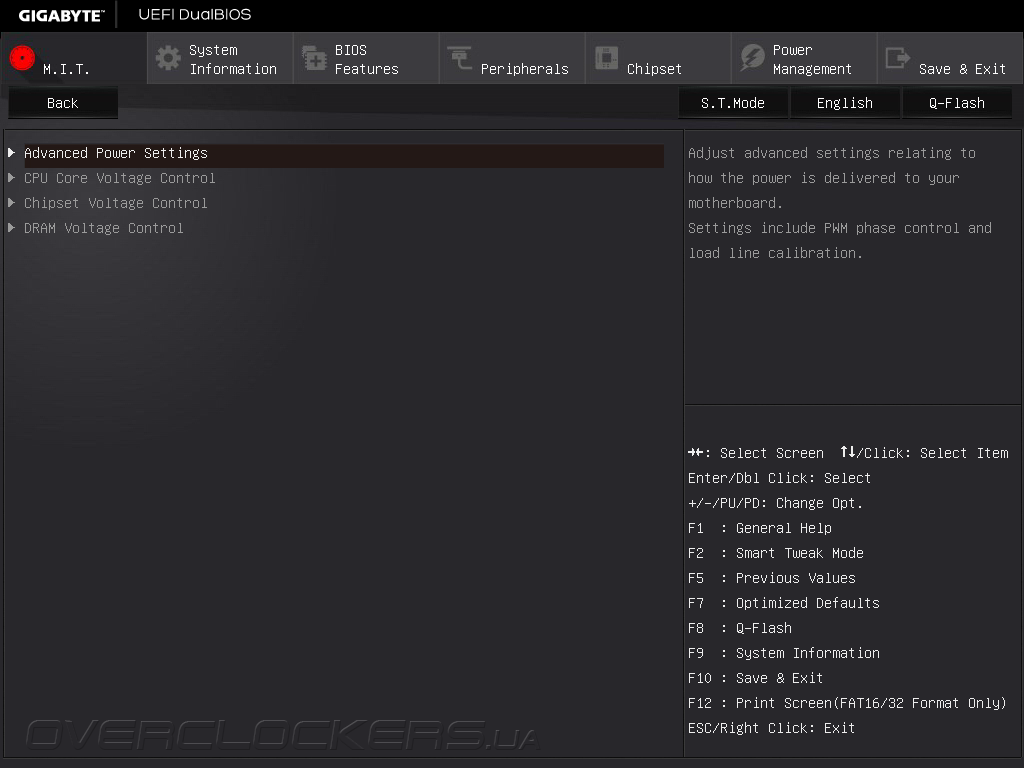Image resolution: width=1024 pixels, height=768 pixels.
Task: Click the Power Management lightning icon
Action: point(752,58)
